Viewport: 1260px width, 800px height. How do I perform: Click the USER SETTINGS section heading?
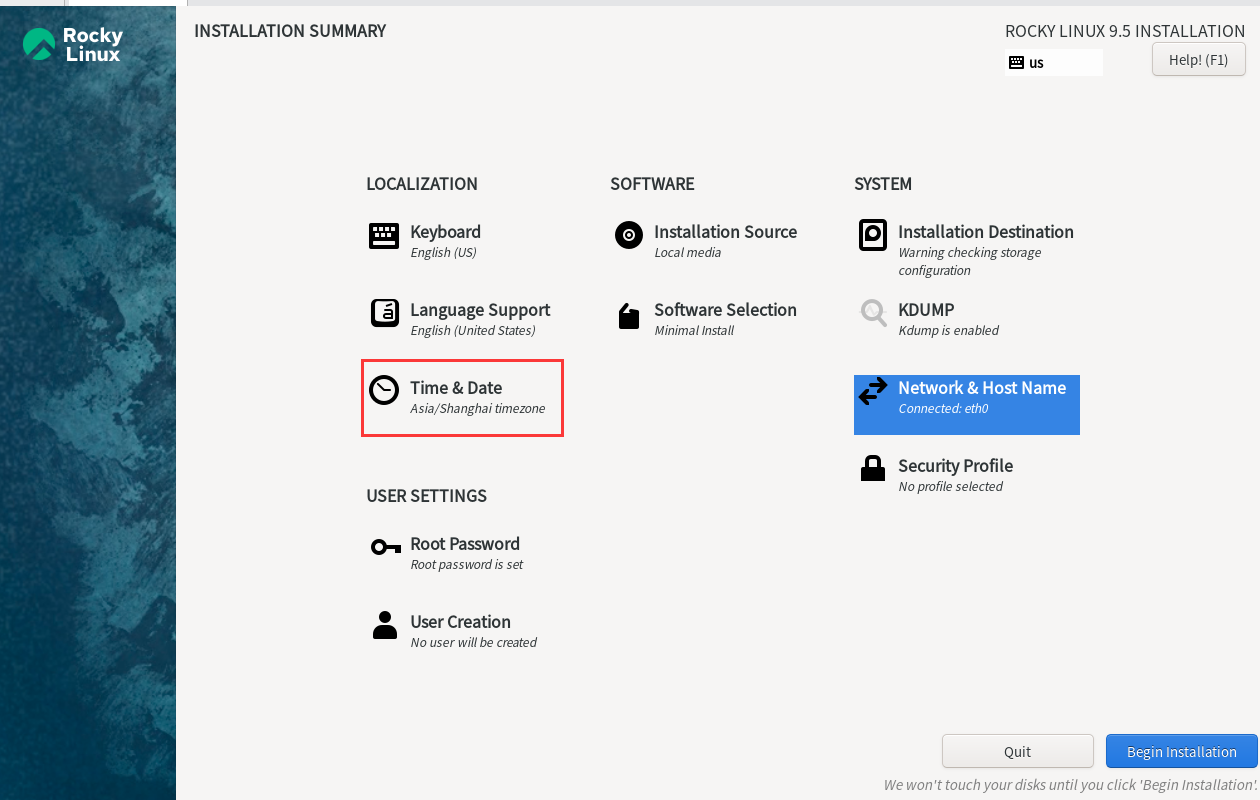427,496
